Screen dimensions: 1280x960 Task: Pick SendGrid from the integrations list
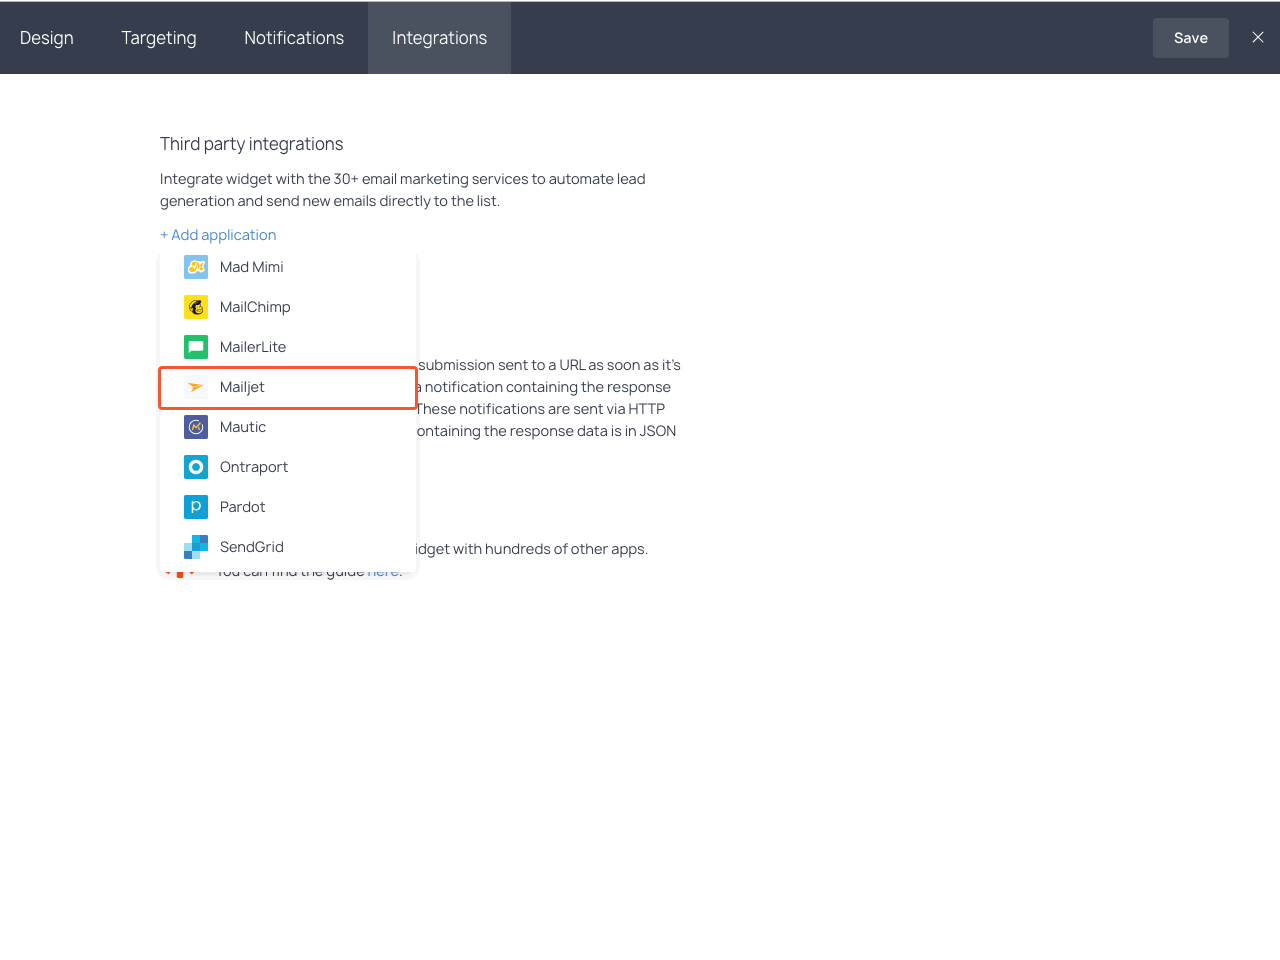tap(252, 547)
